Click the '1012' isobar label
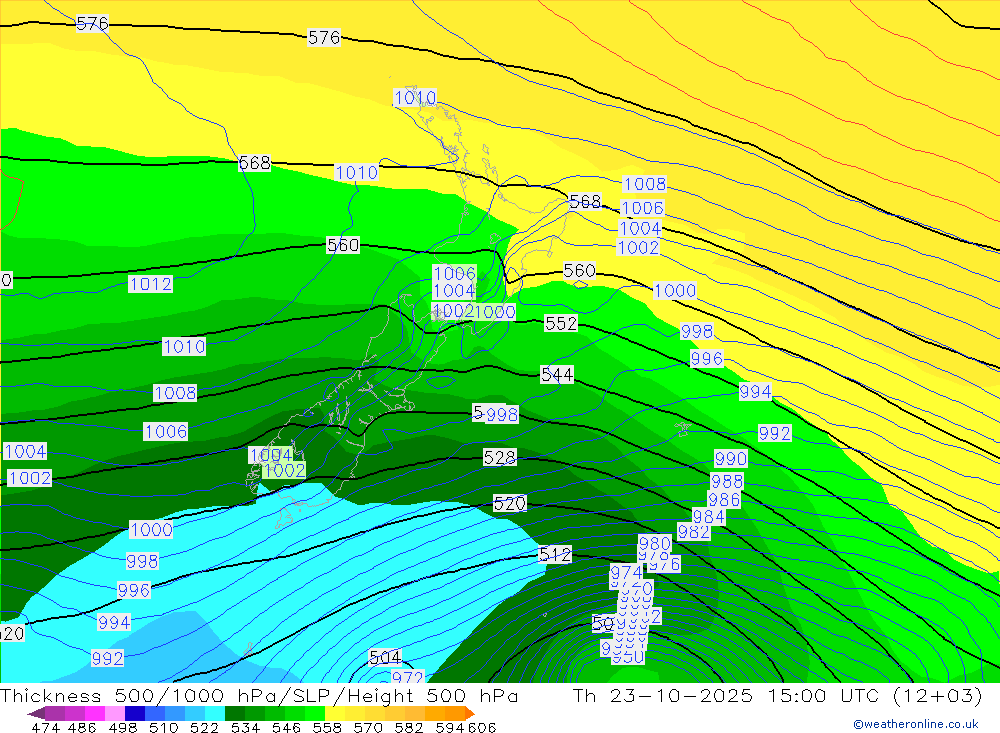This screenshot has height=733, width=1000. tap(151, 284)
